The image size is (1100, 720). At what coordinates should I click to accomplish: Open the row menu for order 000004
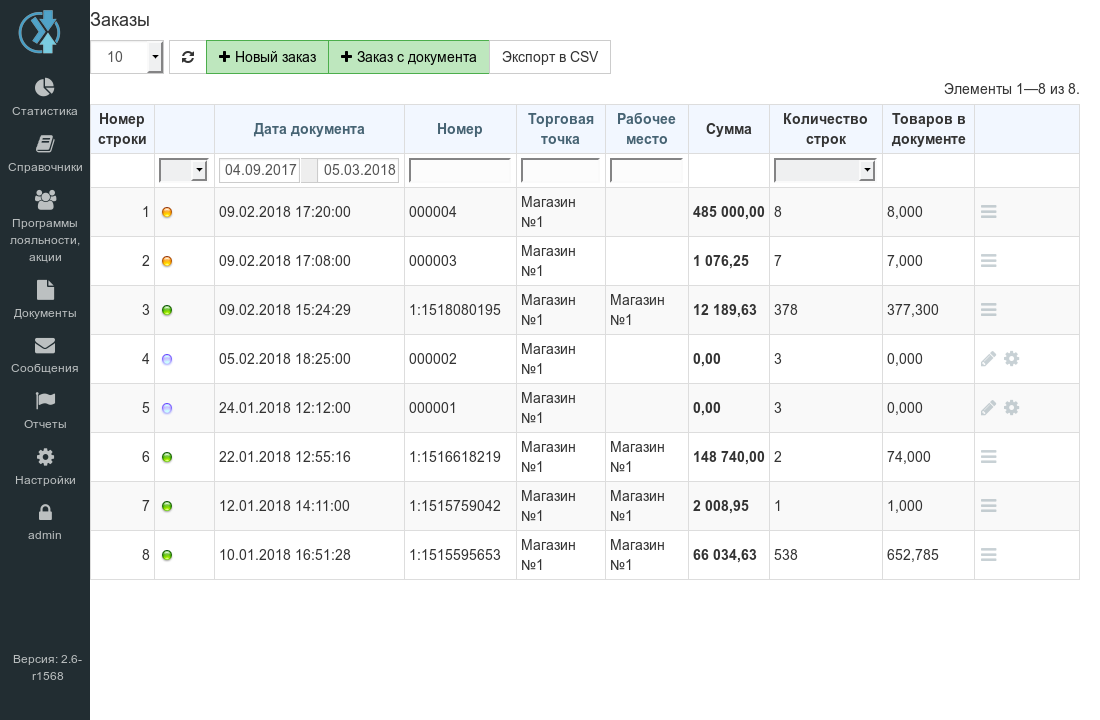[x=988, y=211]
